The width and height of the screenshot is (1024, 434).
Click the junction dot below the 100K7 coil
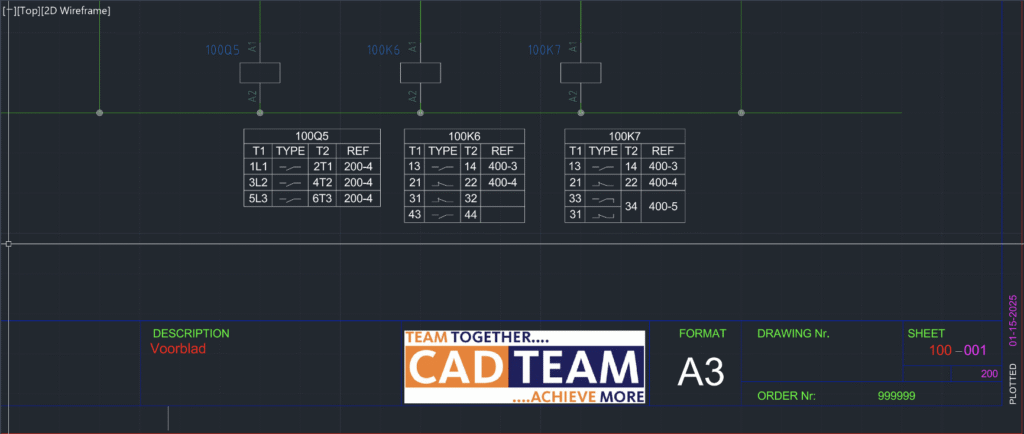(x=581, y=113)
